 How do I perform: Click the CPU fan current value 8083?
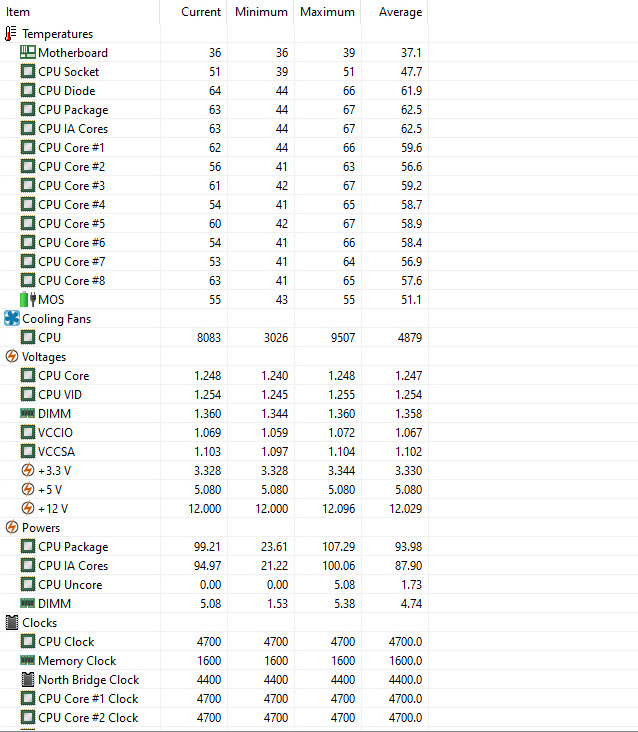(x=209, y=337)
